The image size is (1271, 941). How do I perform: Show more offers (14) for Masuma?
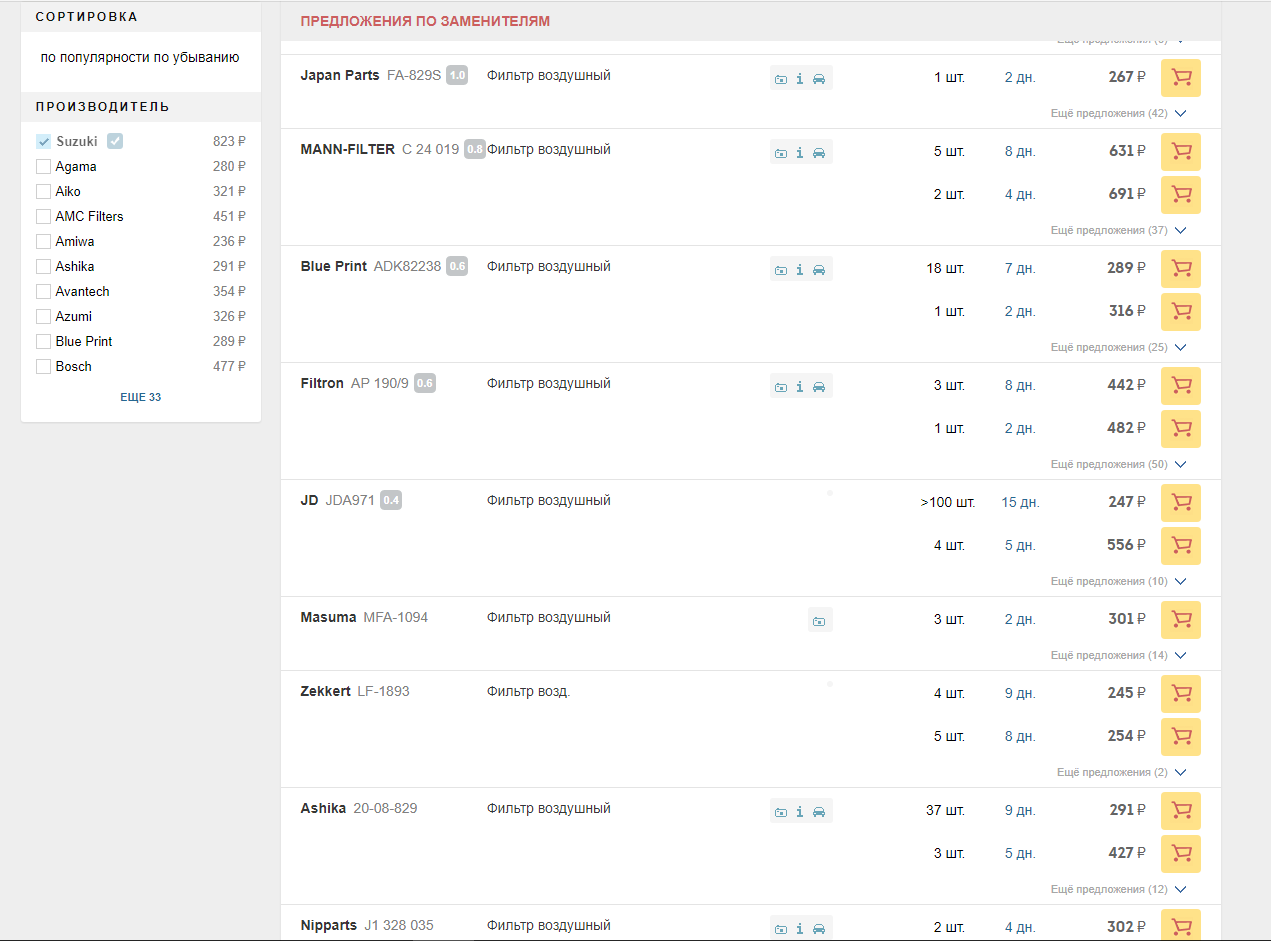tap(1117, 655)
